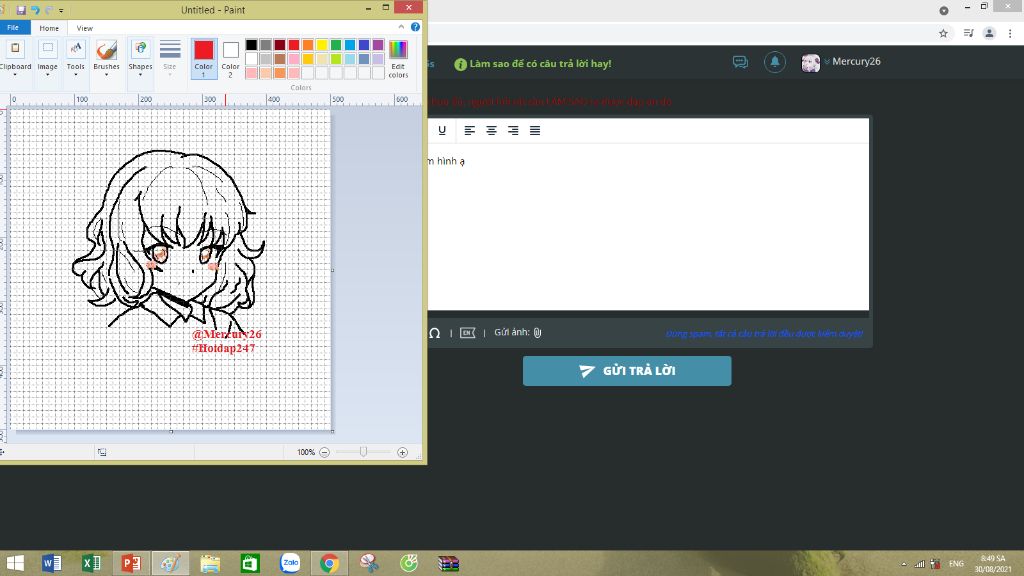Click the Paint drawing canvas

coord(170,269)
